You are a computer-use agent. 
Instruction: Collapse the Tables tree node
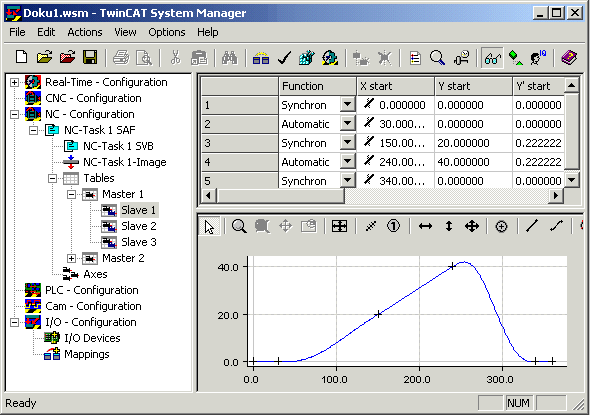pos(52,178)
